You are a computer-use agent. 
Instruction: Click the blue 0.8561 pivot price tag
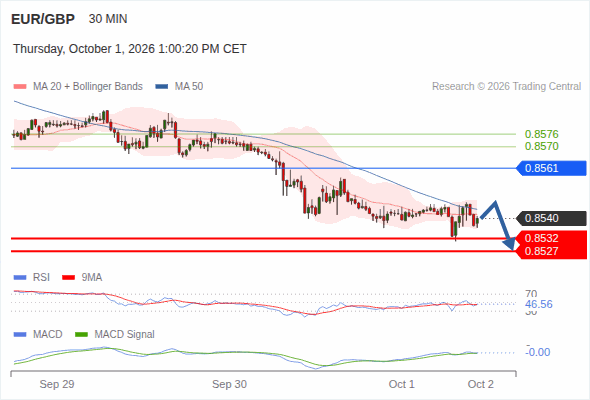point(551,168)
